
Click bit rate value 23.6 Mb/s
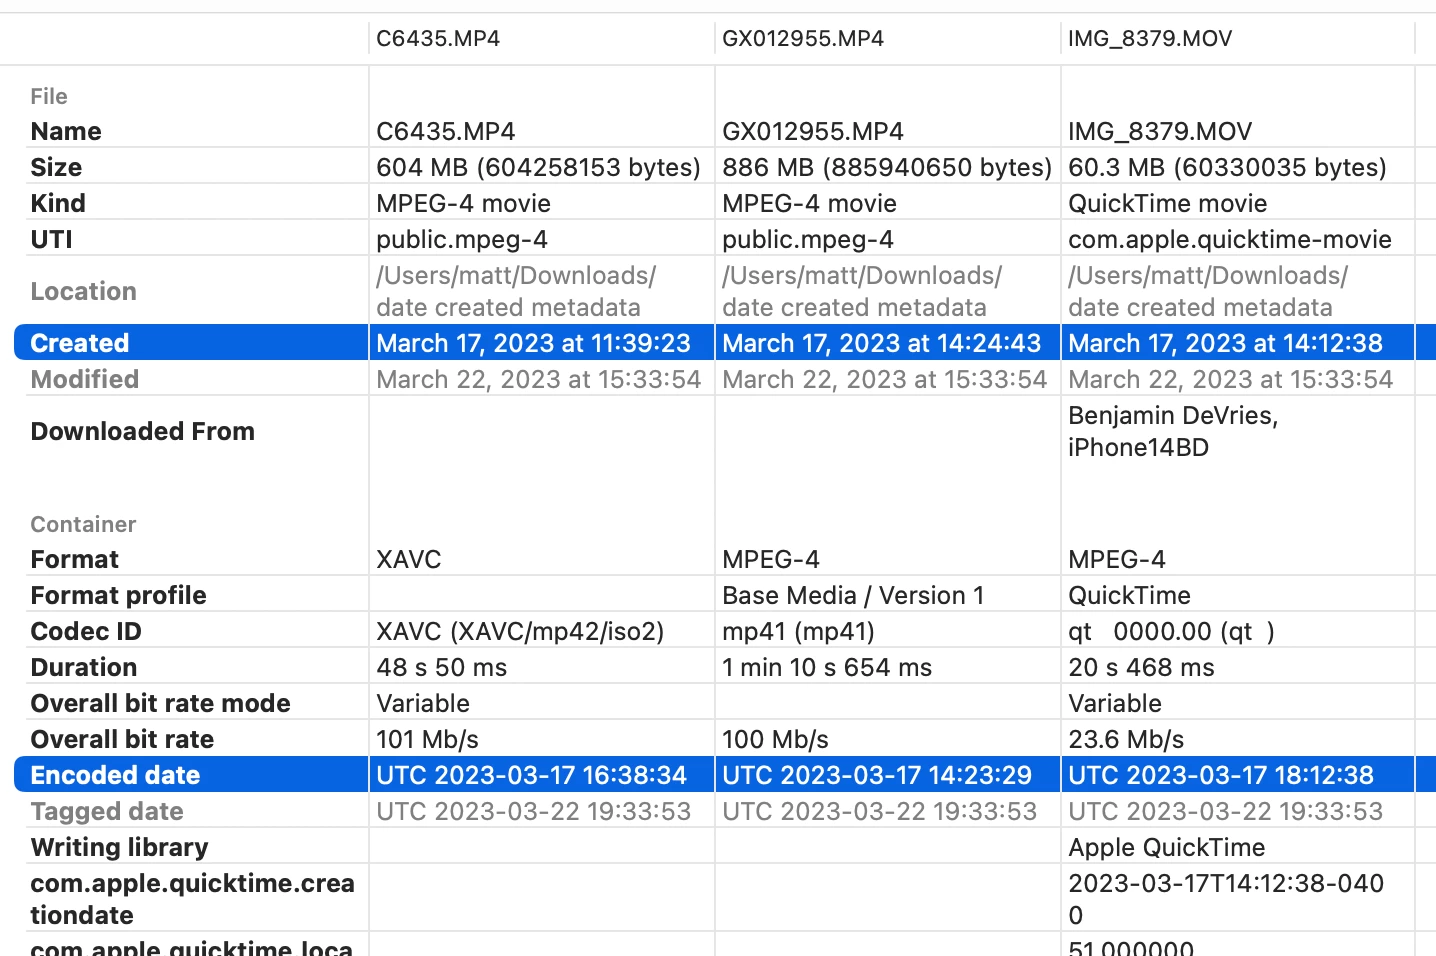(1126, 739)
